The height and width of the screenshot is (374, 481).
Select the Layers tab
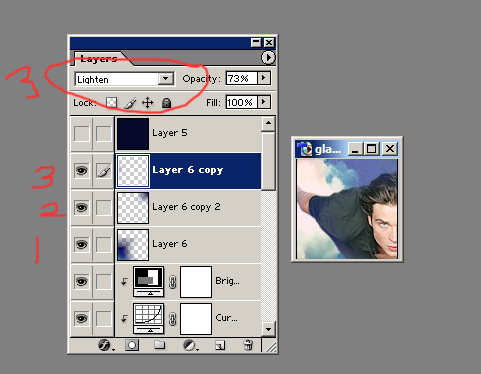tap(99, 59)
